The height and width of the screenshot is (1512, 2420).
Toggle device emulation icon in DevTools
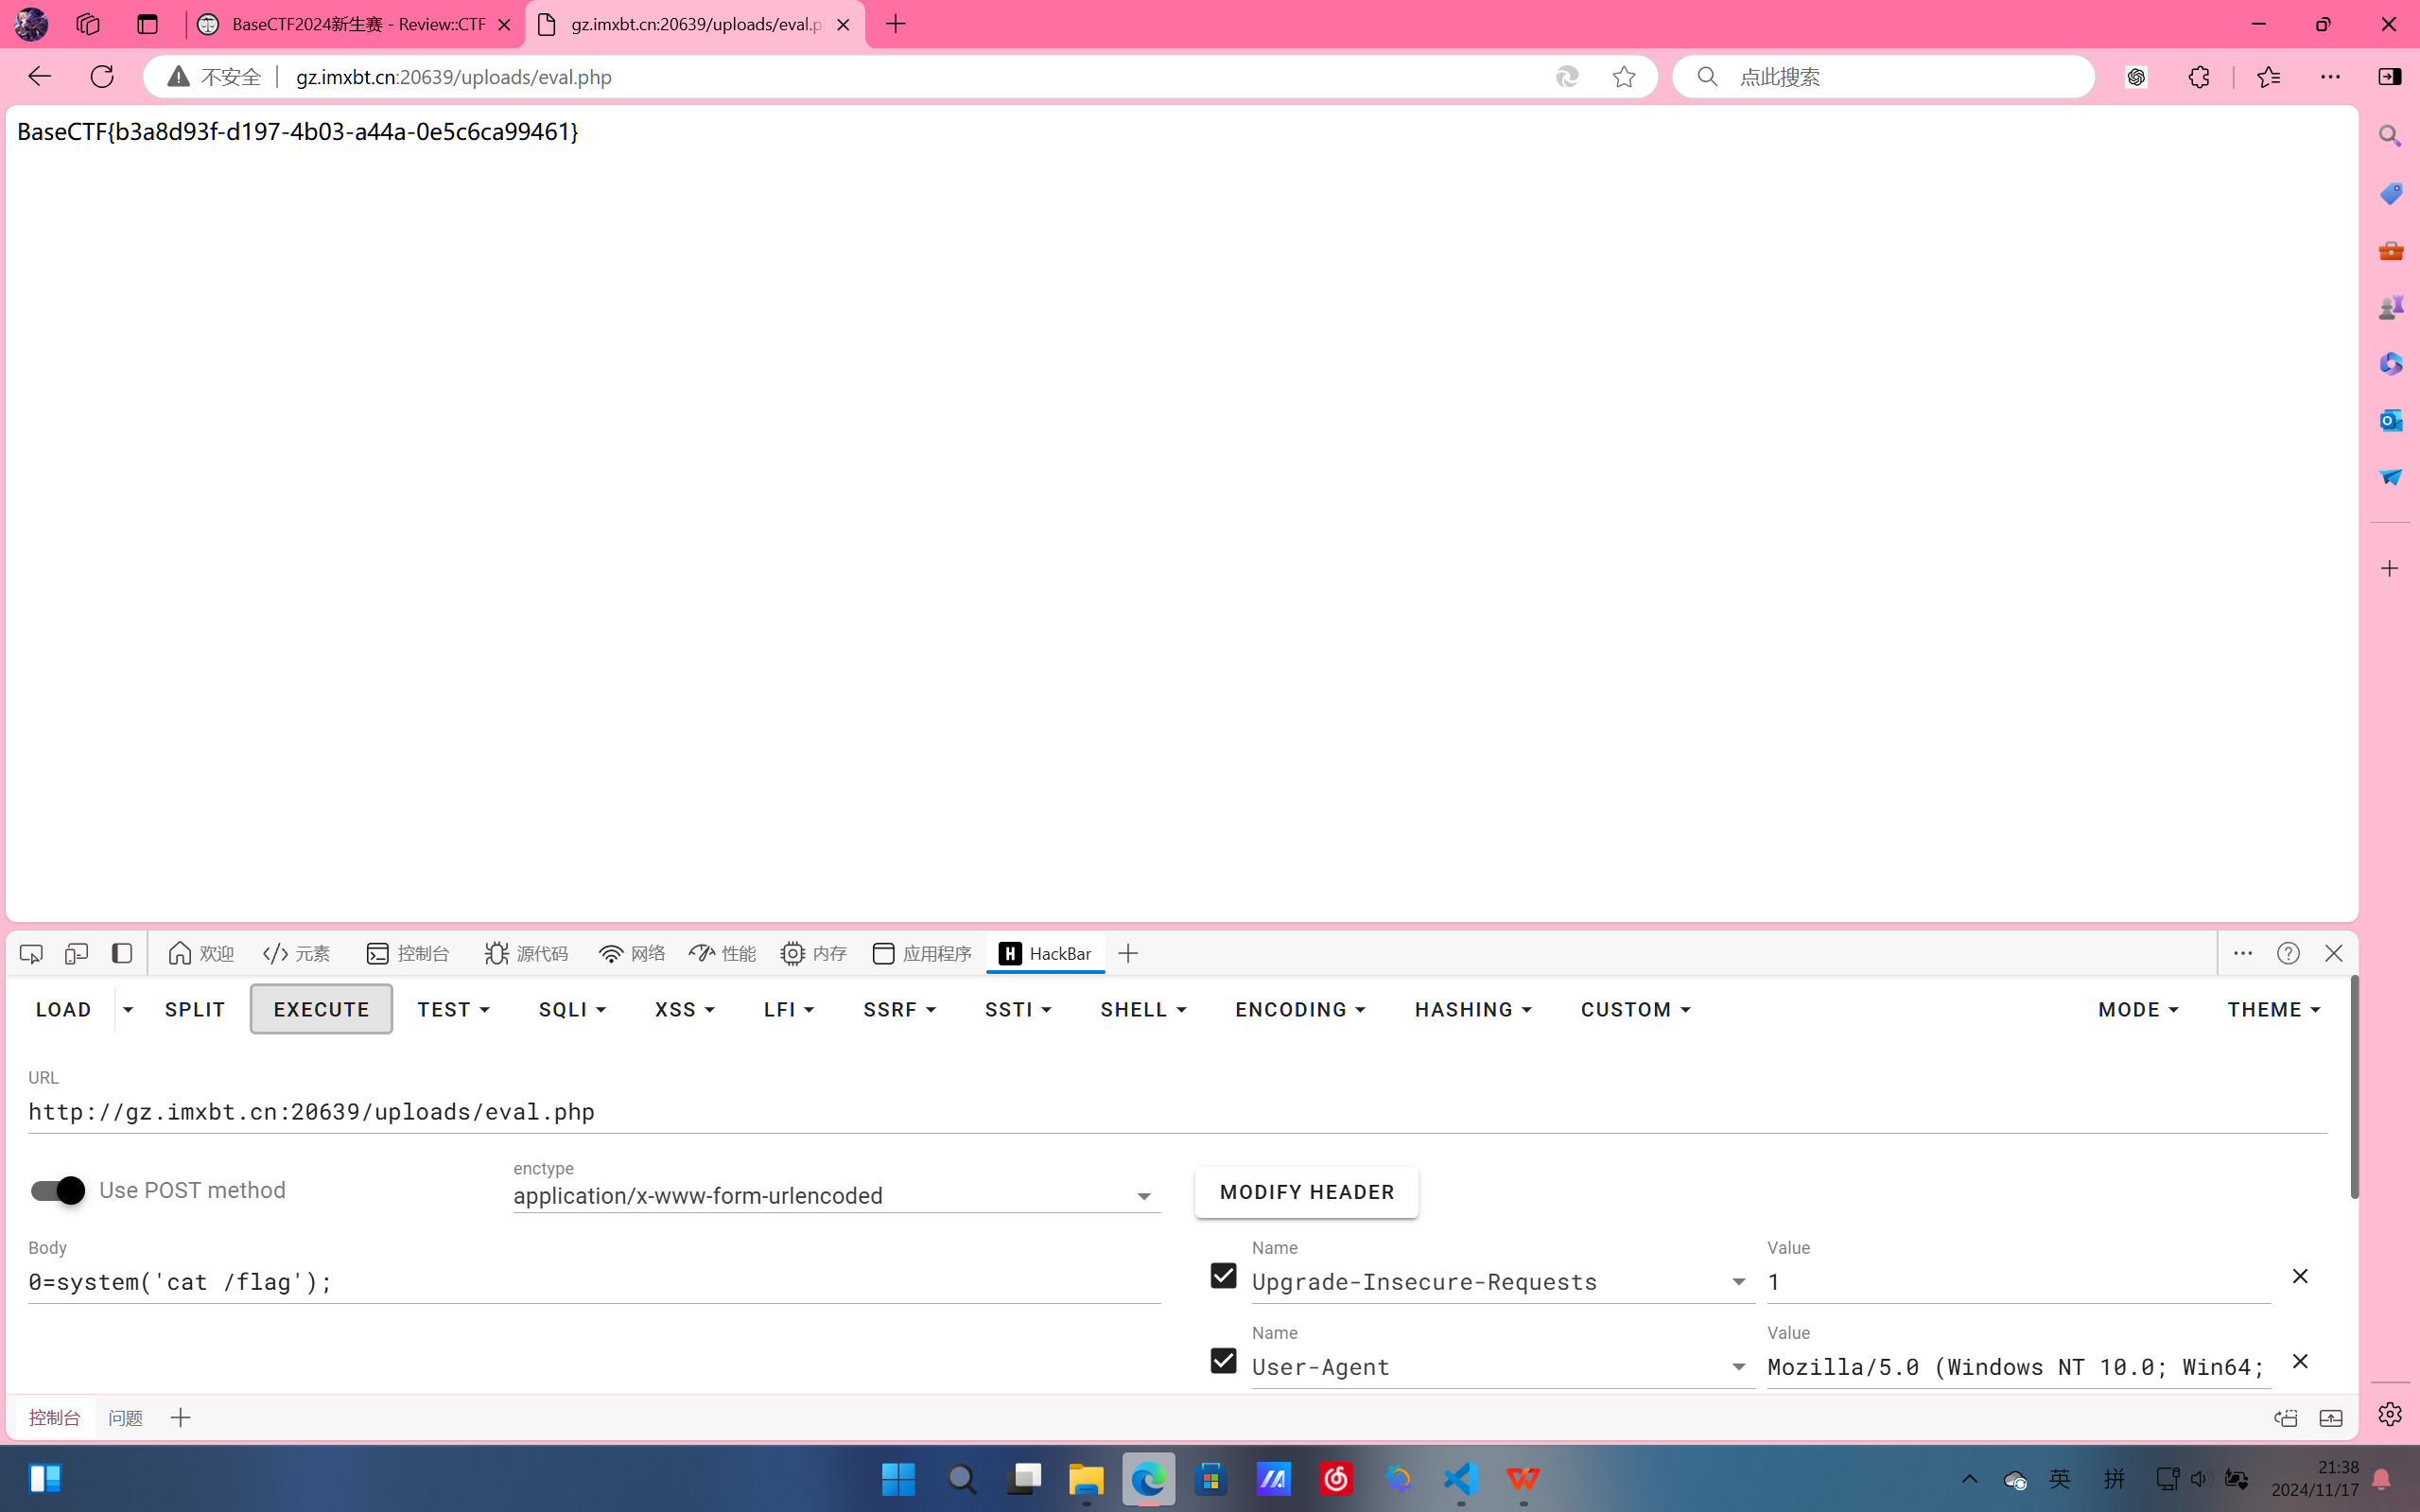pos(76,953)
